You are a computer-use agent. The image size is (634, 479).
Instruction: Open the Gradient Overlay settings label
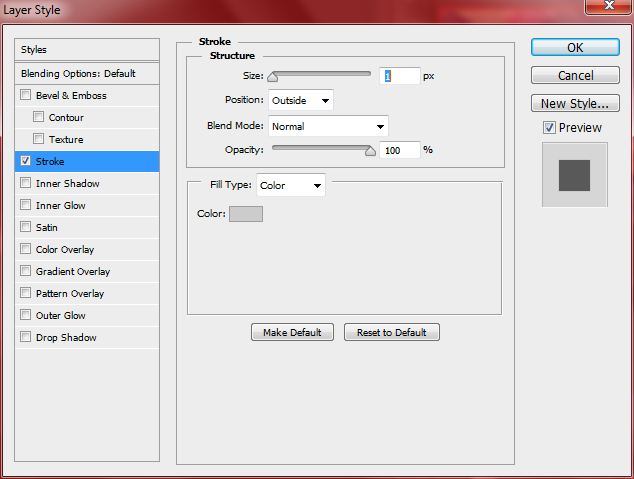point(73,272)
